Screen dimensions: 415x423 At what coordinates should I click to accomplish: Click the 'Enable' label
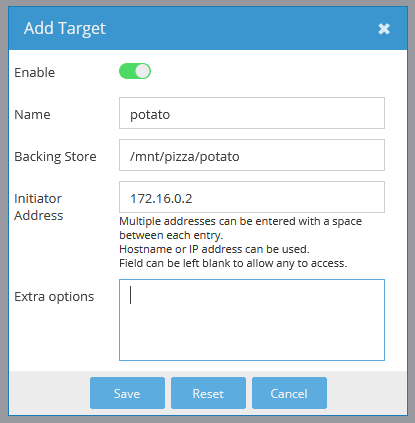(35, 72)
